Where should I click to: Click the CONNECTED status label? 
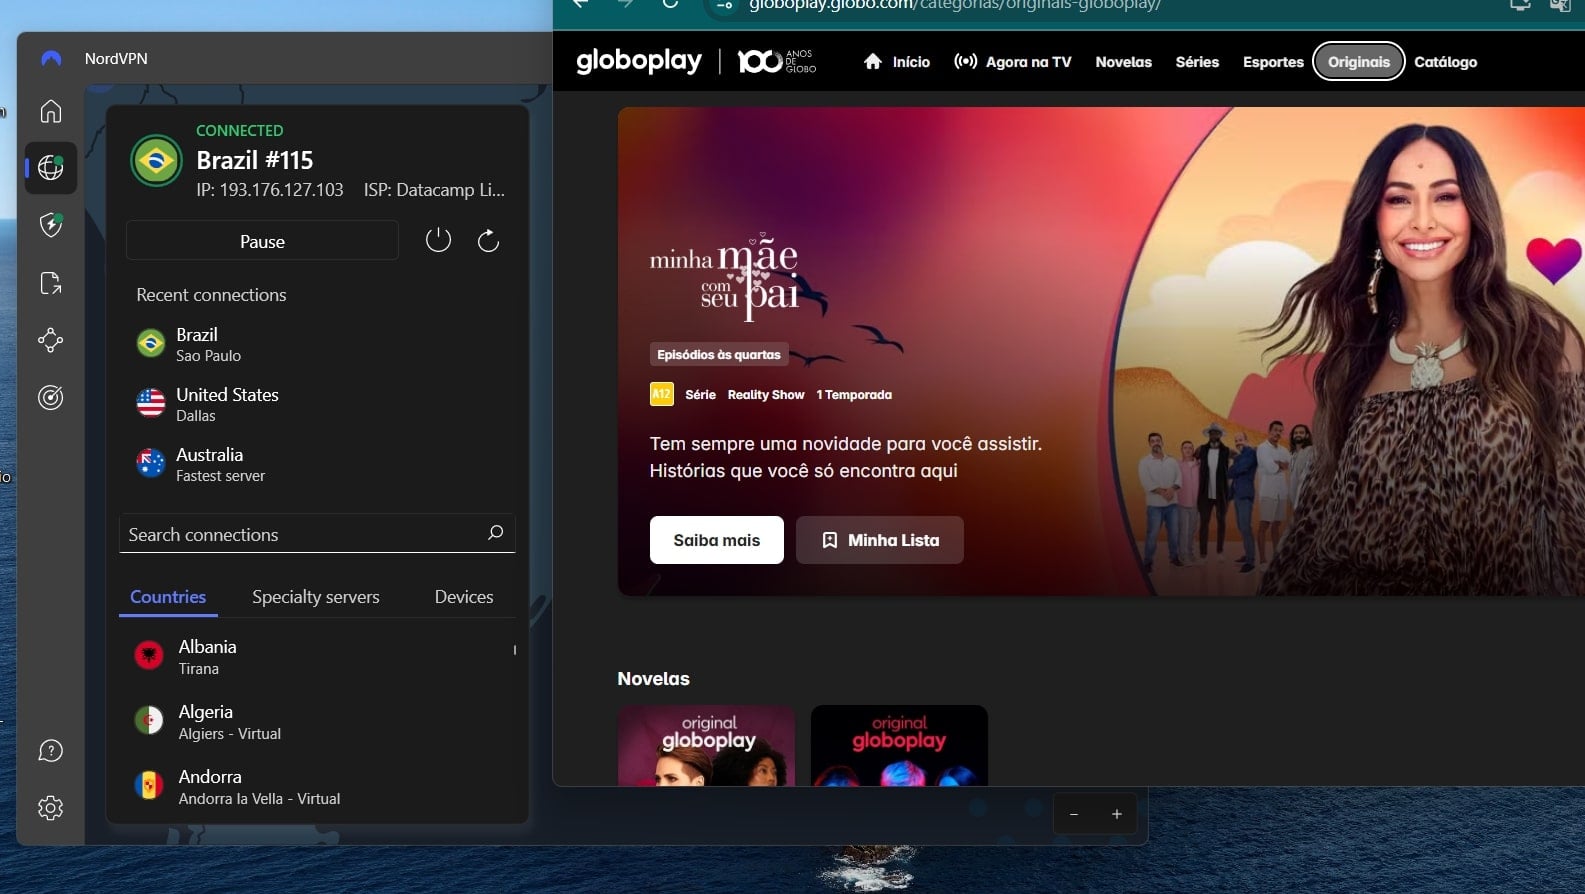[239, 131]
